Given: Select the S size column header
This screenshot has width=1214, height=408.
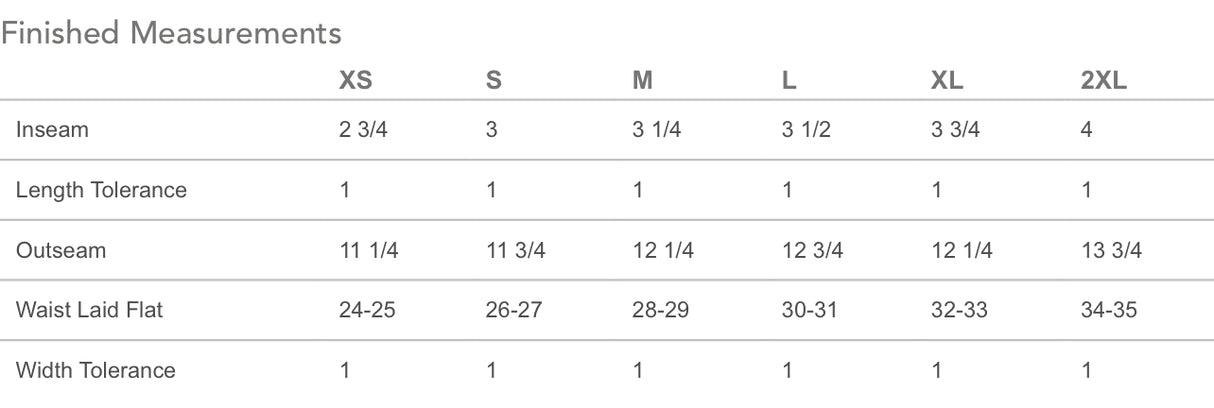Looking at the screenshot, I should point(493,82).
